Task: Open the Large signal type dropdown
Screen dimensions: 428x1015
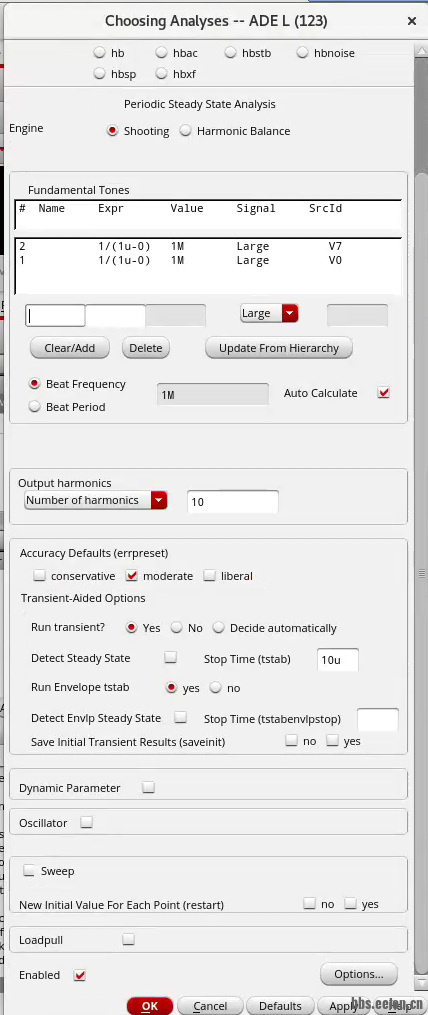Action: point(269,313)
